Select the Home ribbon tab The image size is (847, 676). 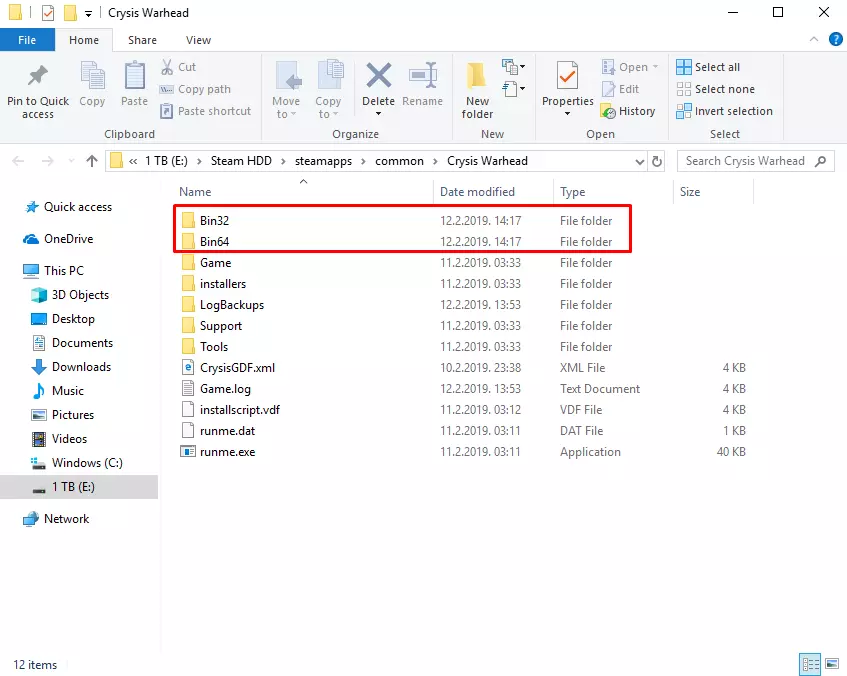click(84, 40)
